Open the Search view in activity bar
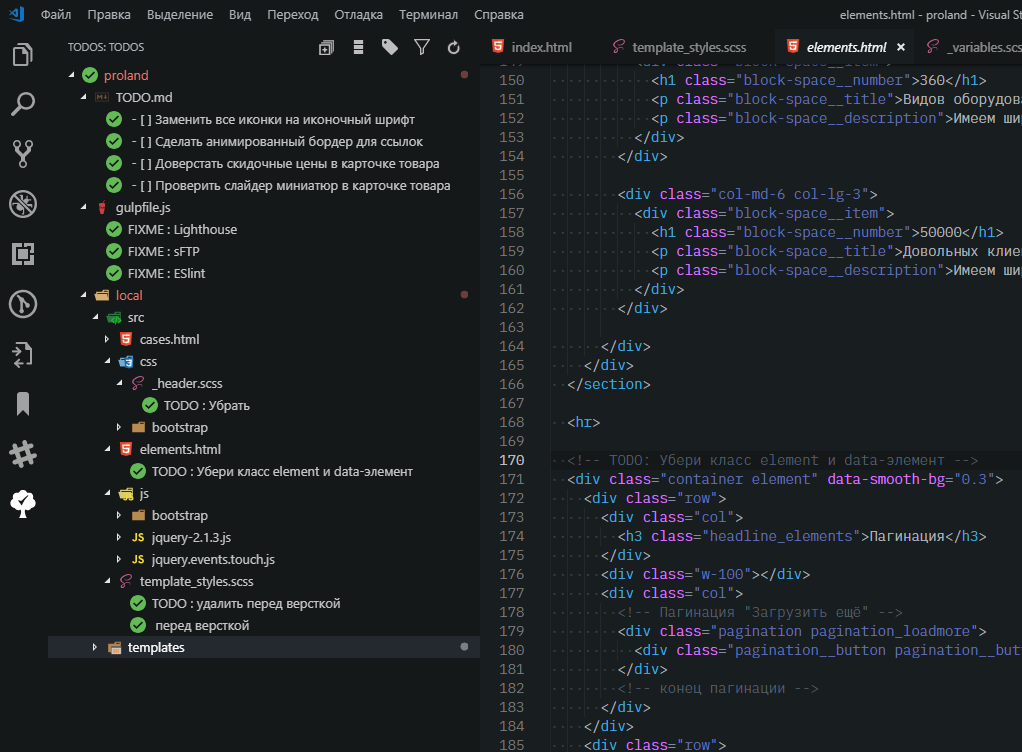The height and width of the screenshot is (752, 1022). (23, 104)
